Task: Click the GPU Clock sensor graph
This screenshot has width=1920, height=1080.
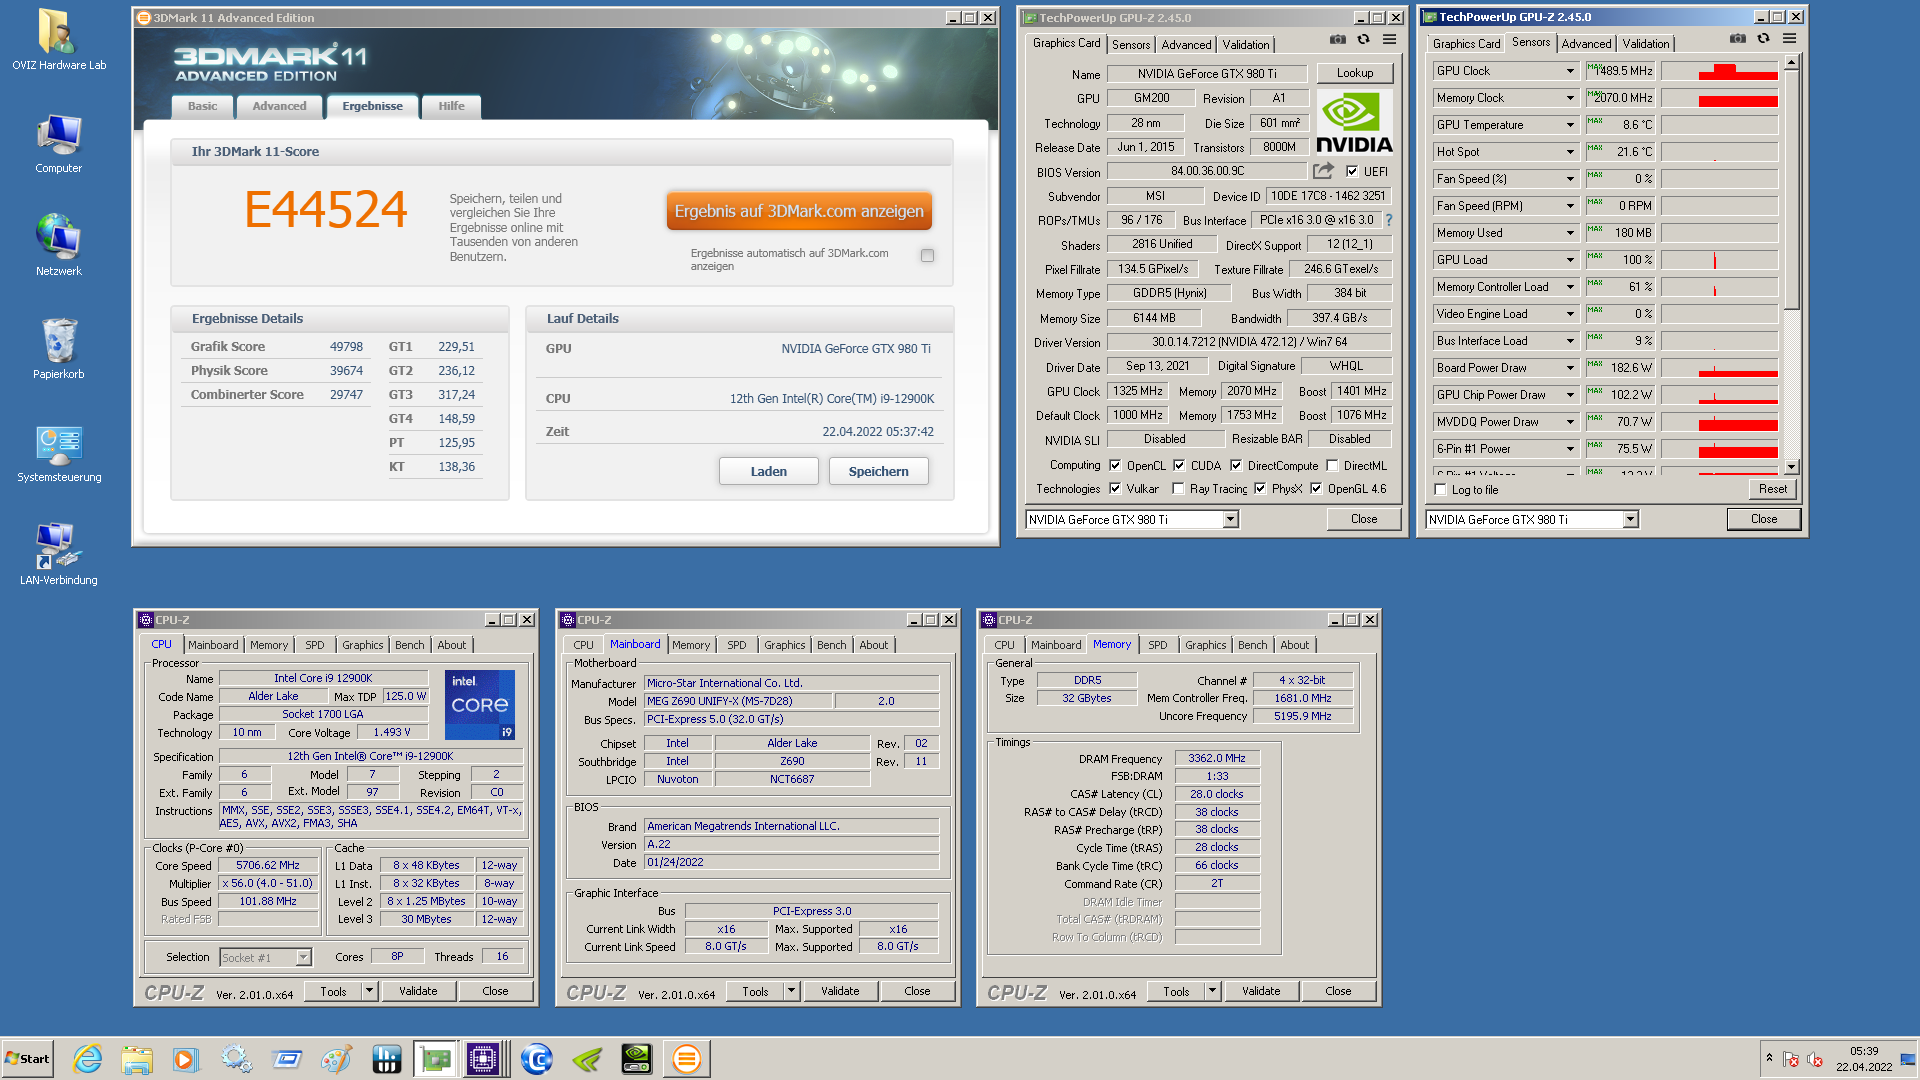Action: click(1719, 71)
